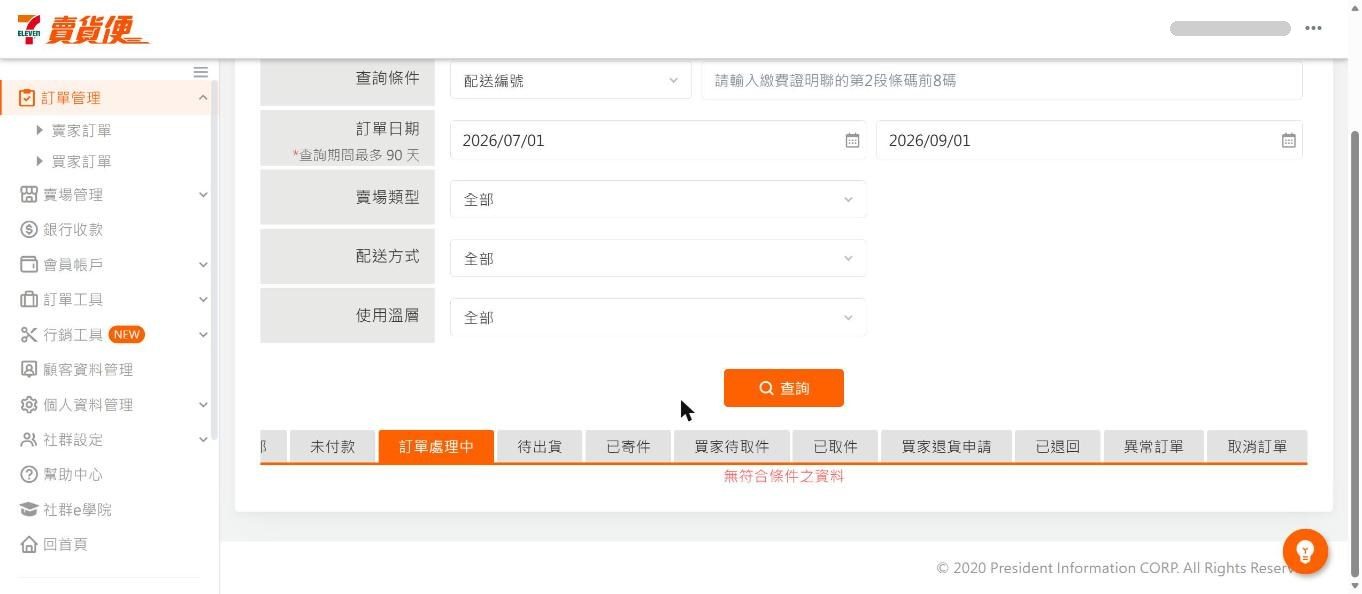Viewport: 1362px width, 594px height.
Task: Open the 買家退貨申請 tab
Action: pyautogui.click(x=946, y=446)
